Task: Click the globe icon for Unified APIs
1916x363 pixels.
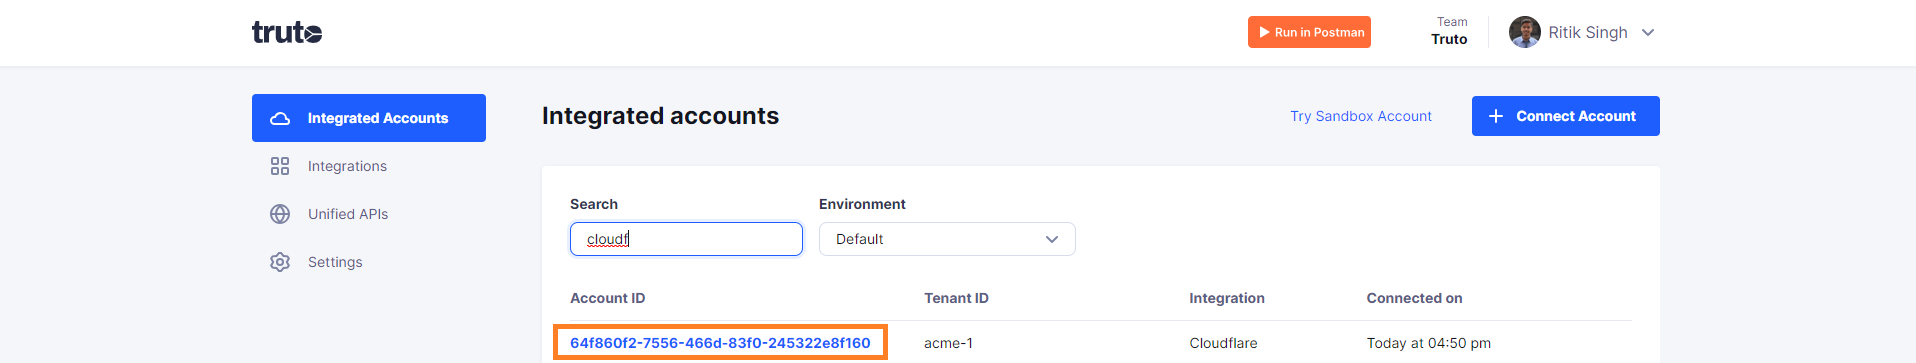Action: [x=280, y=214]
